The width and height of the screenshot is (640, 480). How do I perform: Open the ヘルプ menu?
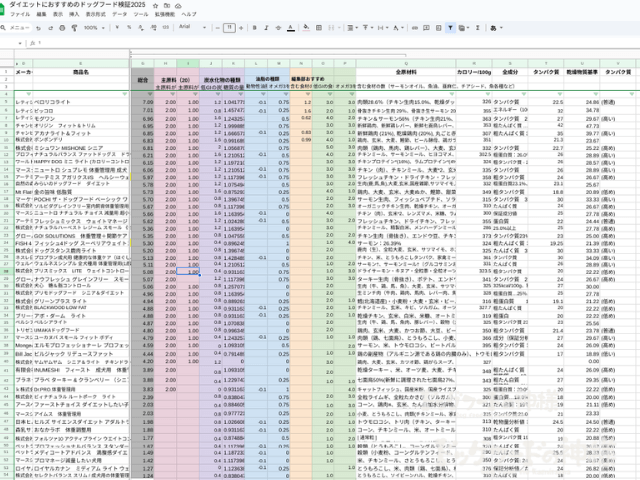[189, 14]
